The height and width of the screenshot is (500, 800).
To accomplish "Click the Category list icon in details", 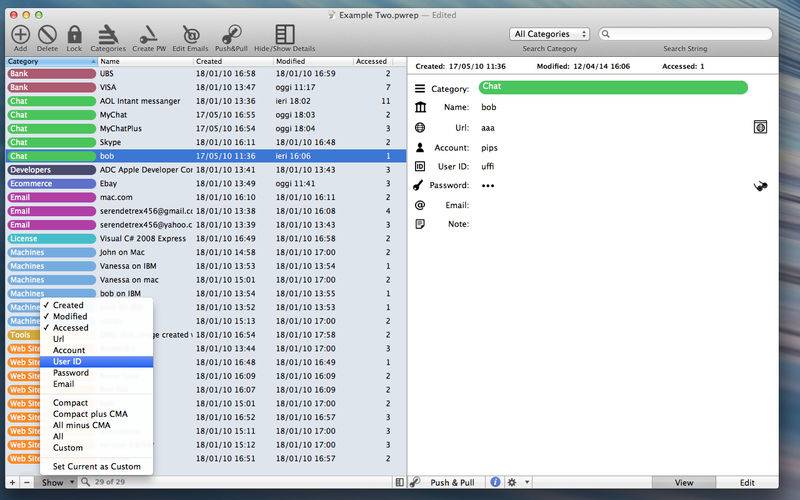I will (420, 88).
